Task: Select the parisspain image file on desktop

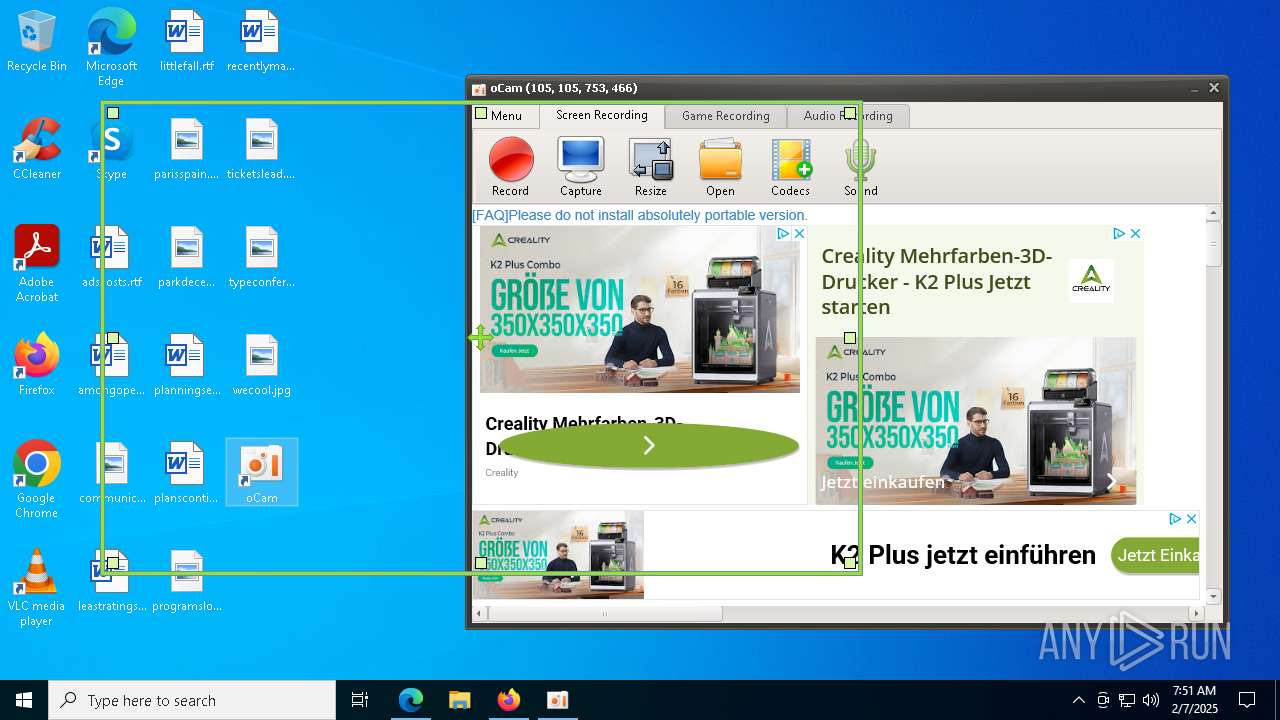Action: coord(186,149)
